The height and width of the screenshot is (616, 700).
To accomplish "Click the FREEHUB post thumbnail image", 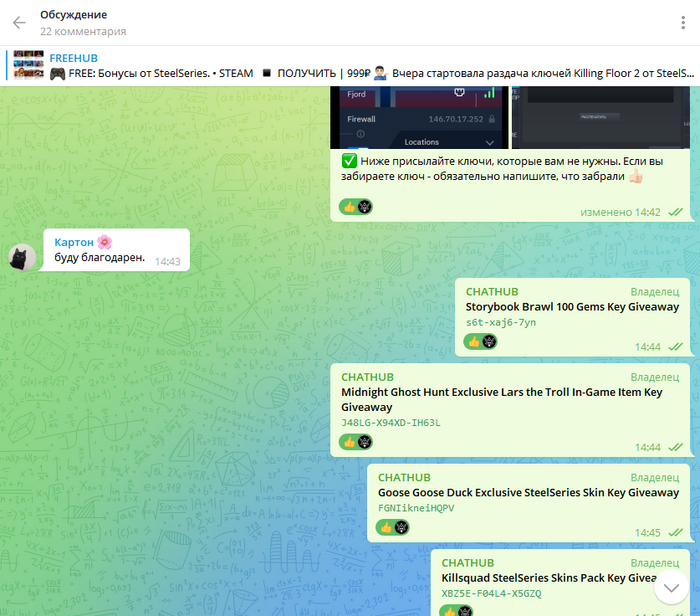I will click(29, 65).
